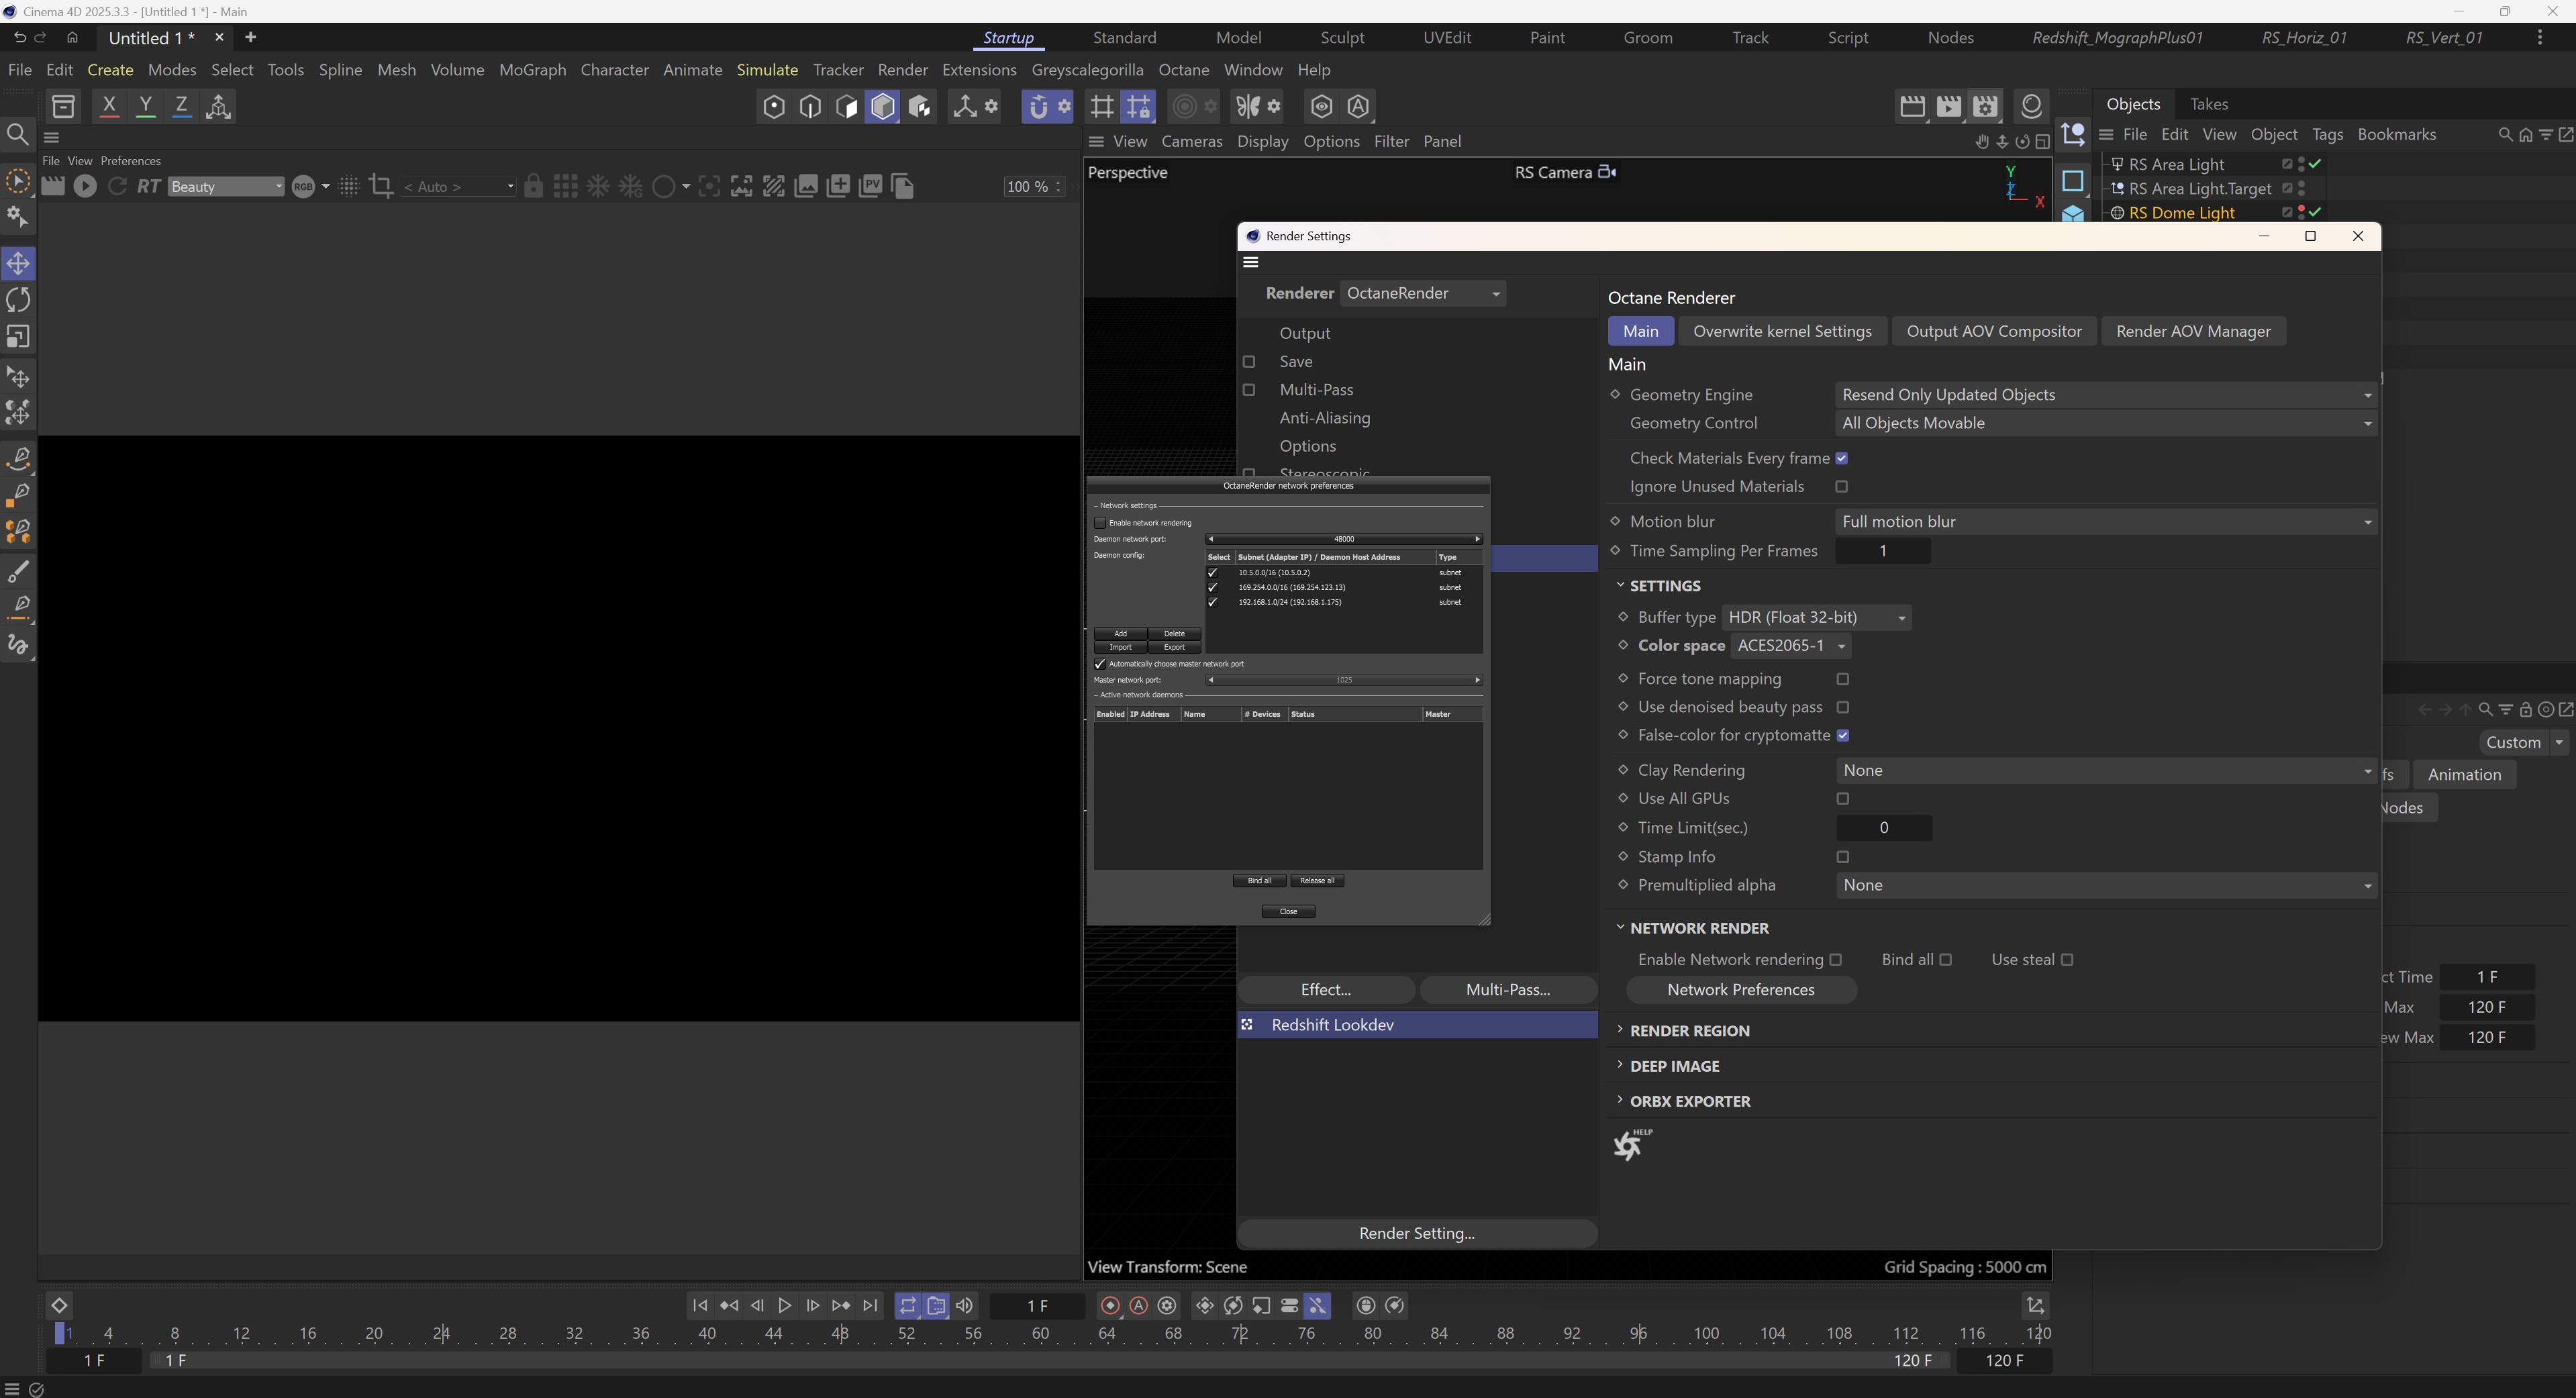Enable the Multi-Pass checkbox
The image size is (2576, 1398).
pos(1249,390)
